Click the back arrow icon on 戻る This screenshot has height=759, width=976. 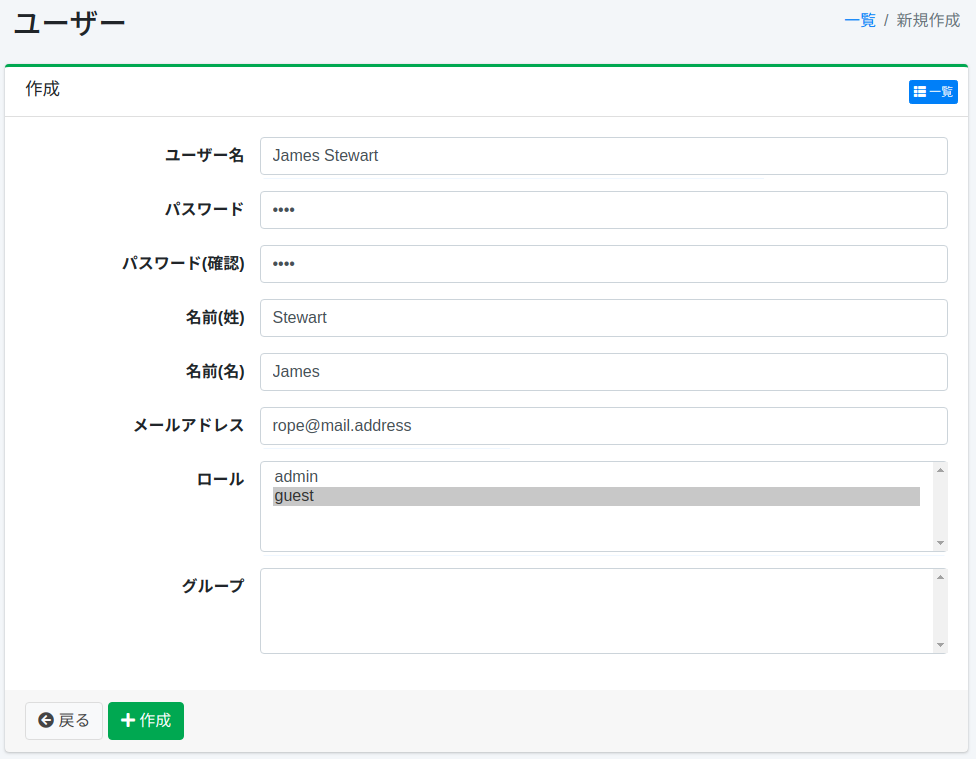pos(46,720)
